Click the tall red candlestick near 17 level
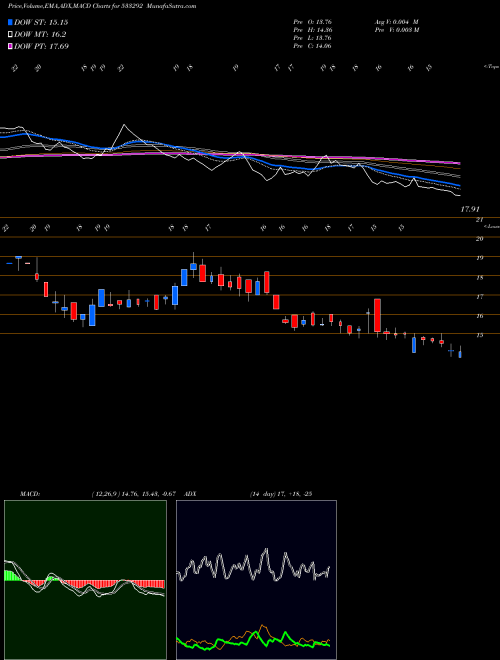This screenshot has width=500, height=660. click(378, 315)
